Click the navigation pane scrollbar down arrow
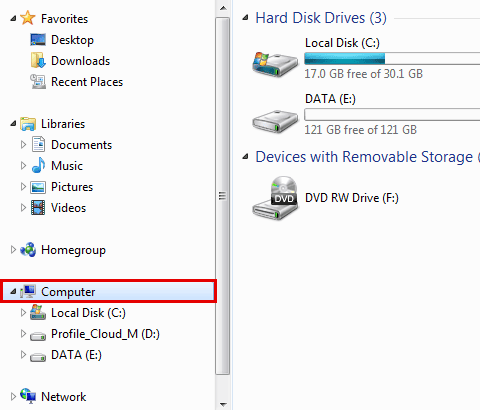The height and width of the screenshot is (410, 480). 223,405
